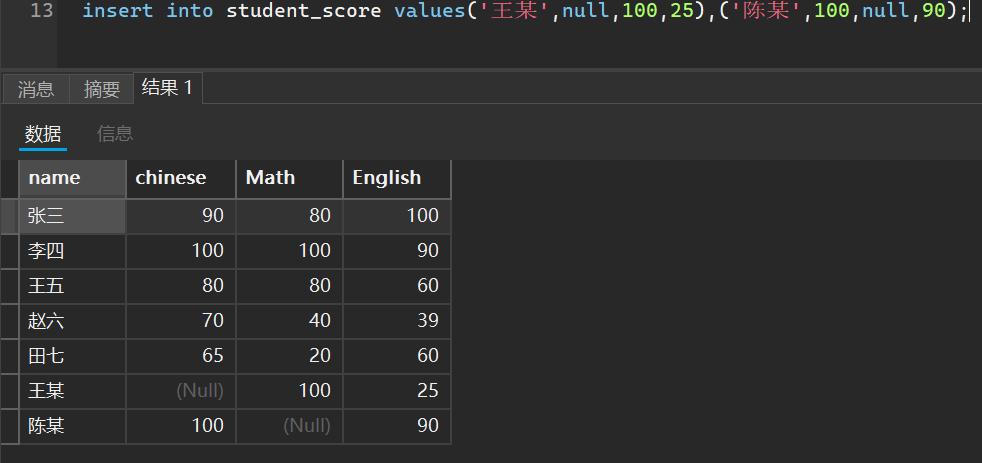Click line number 13 in editor gutter
The image size is (982, 463).
(41, 11)
